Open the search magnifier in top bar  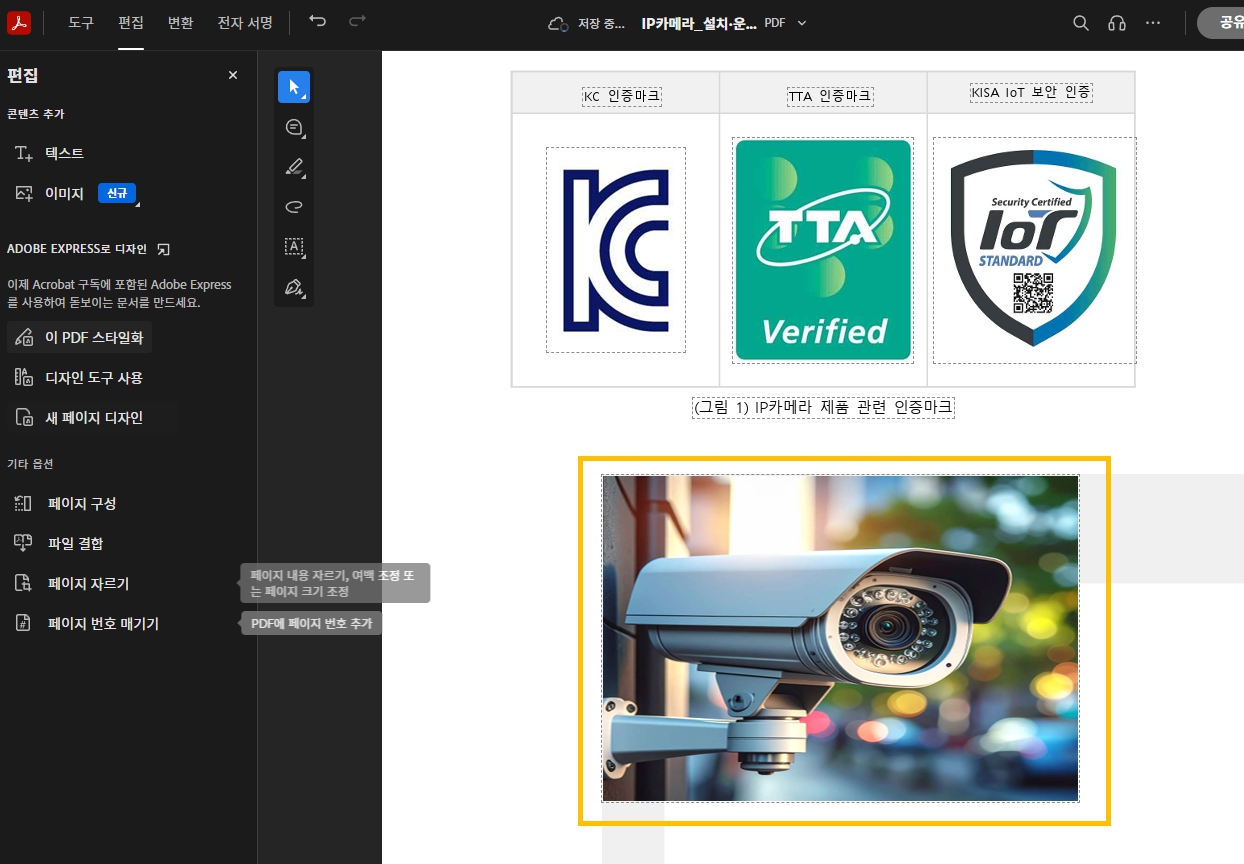coord(1081,23)
